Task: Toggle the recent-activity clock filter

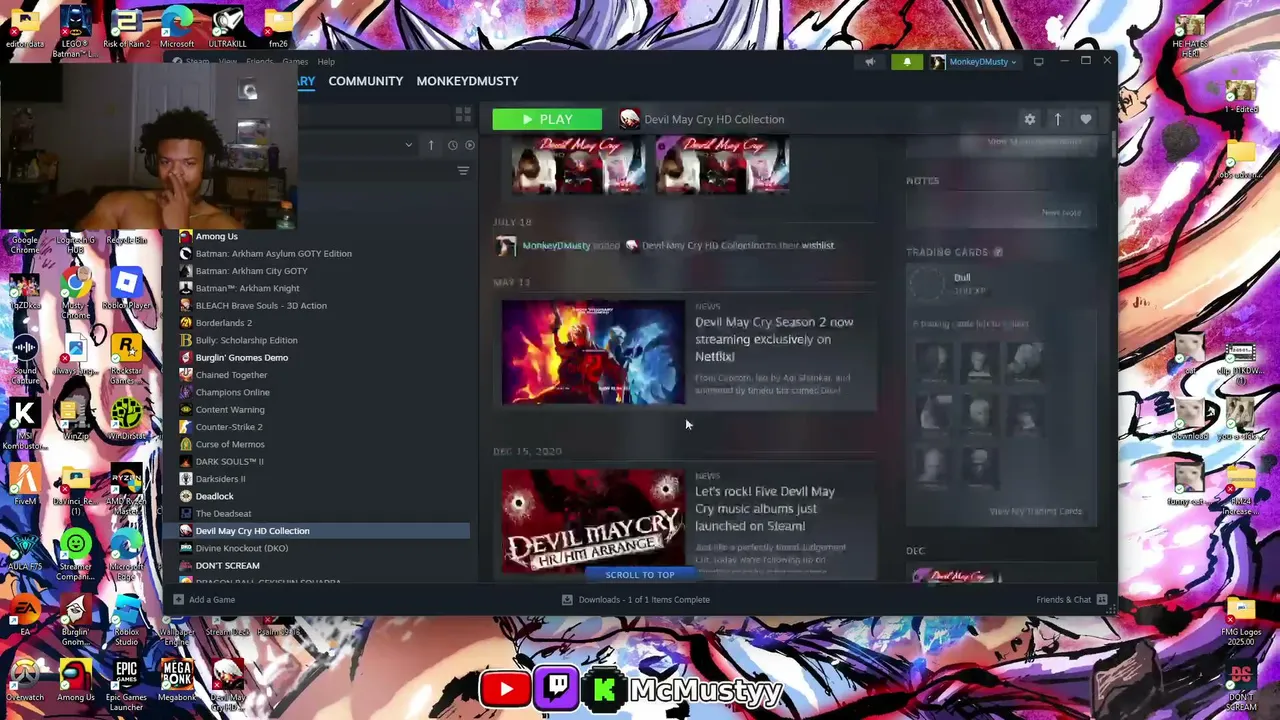Action: [452, 145]
